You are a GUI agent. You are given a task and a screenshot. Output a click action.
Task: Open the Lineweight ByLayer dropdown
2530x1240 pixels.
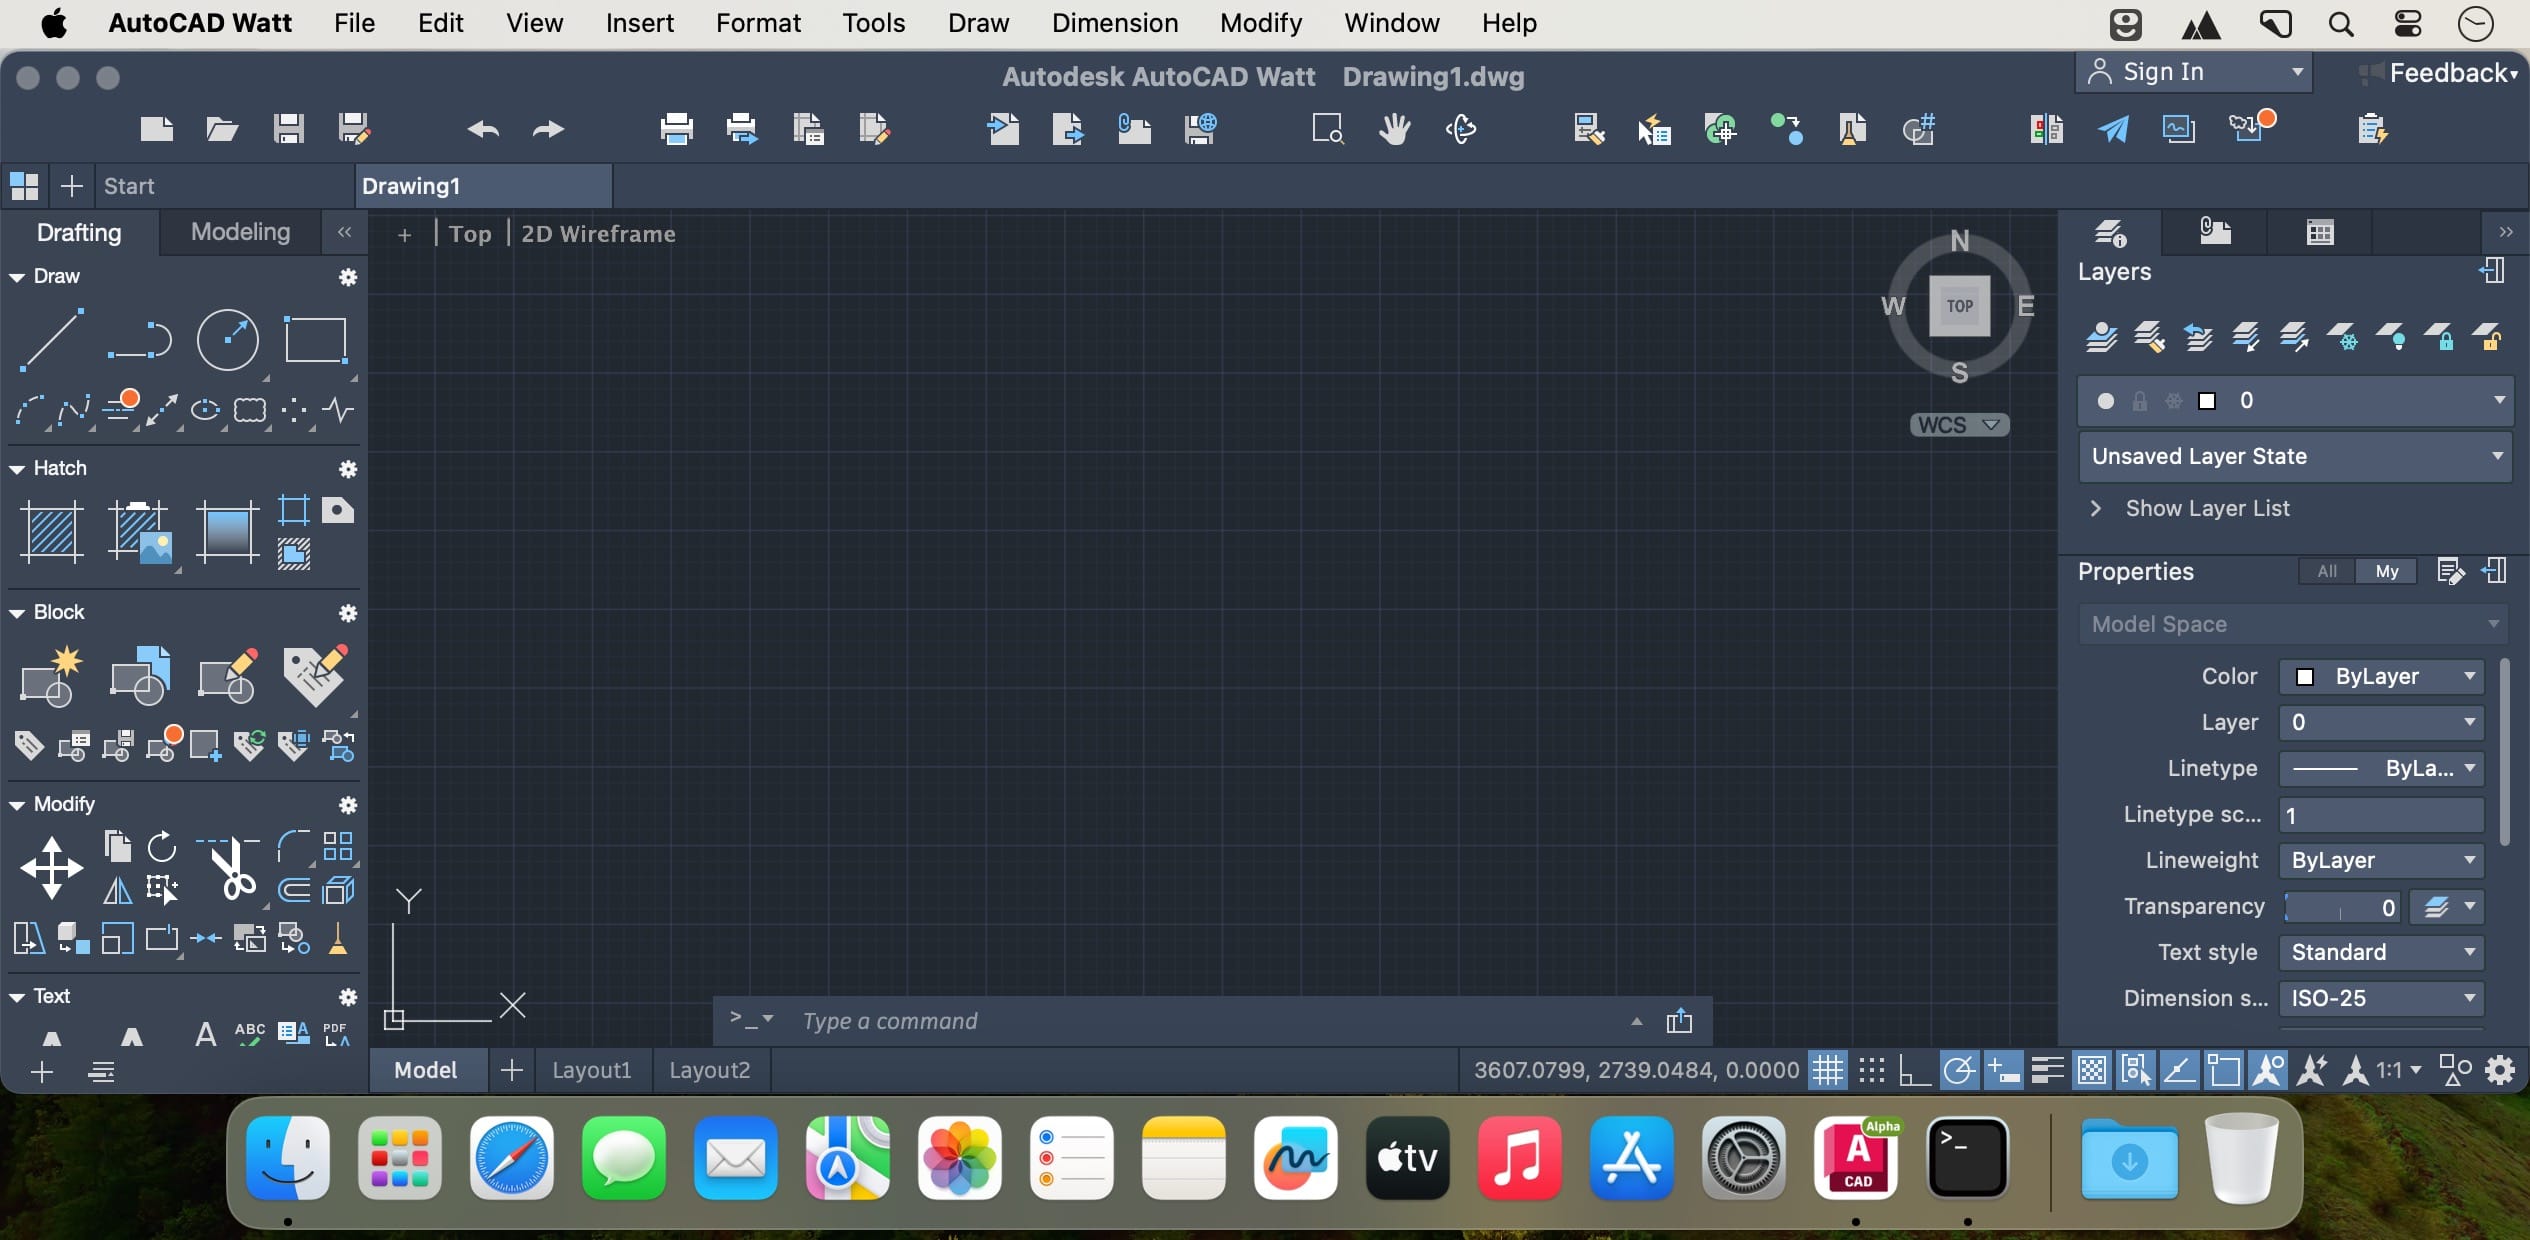[2382, 860]
